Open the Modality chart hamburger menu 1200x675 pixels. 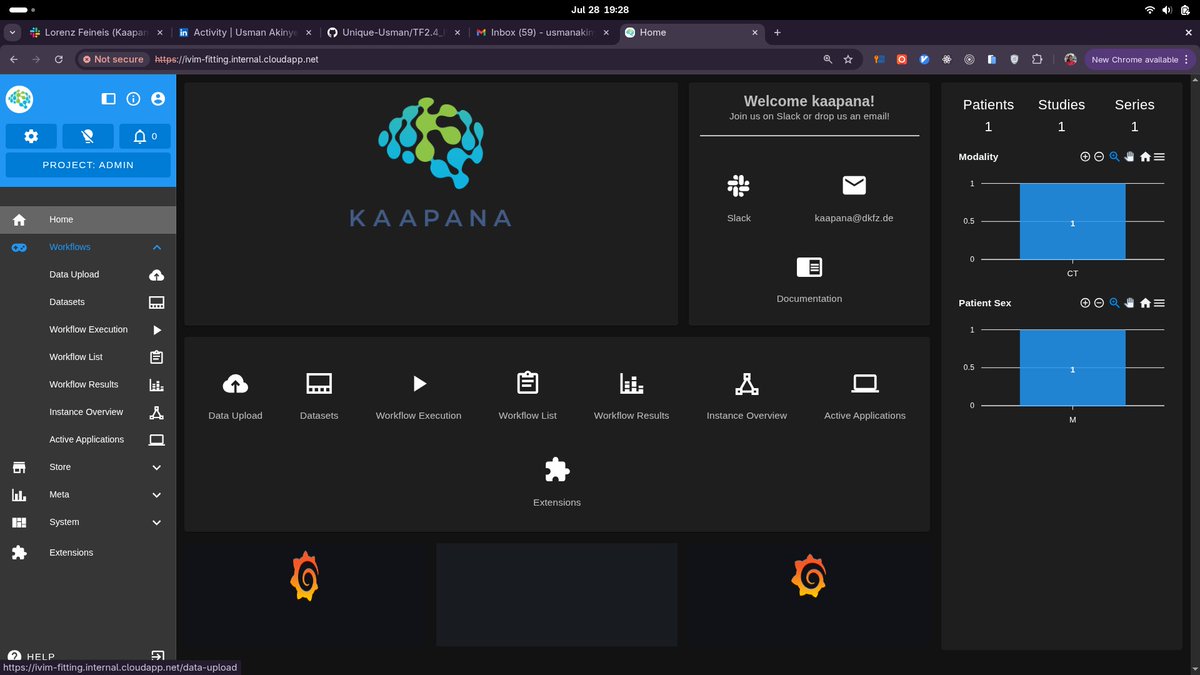[1159, 157]
